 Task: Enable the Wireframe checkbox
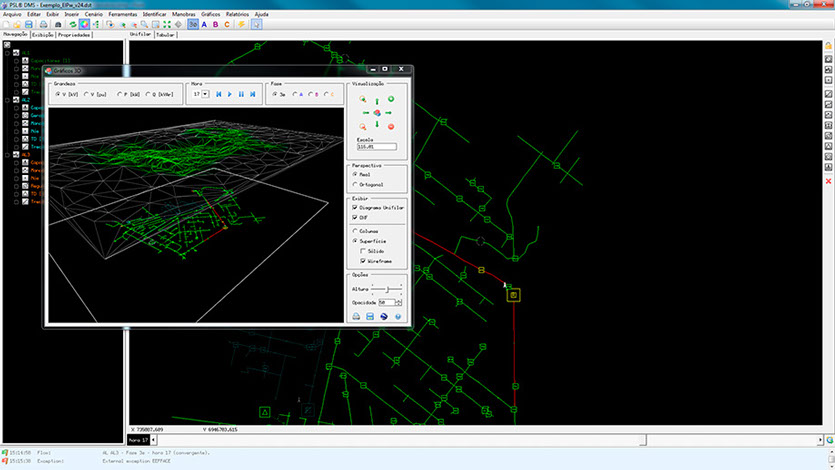coord(364,260)
